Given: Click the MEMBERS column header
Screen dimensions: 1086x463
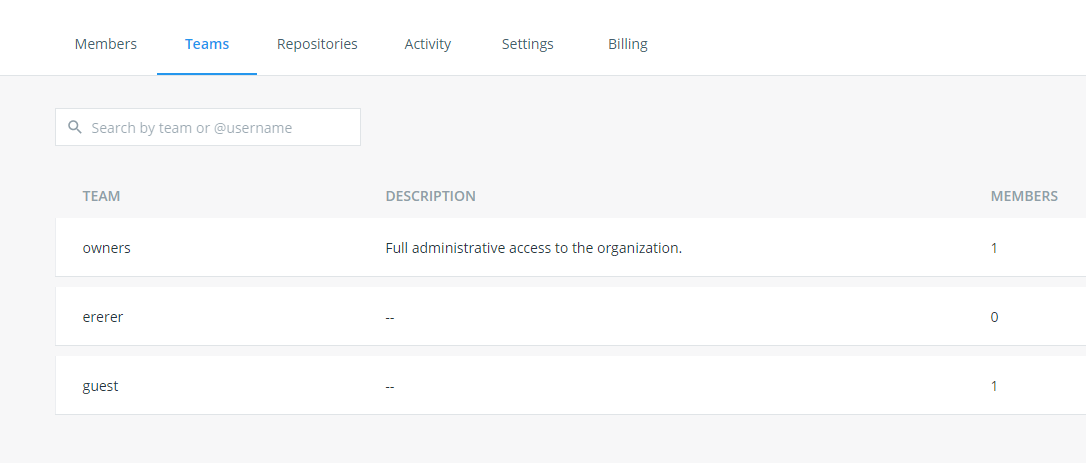Looking at the screenshot, I should click(x=1024, y=196).
